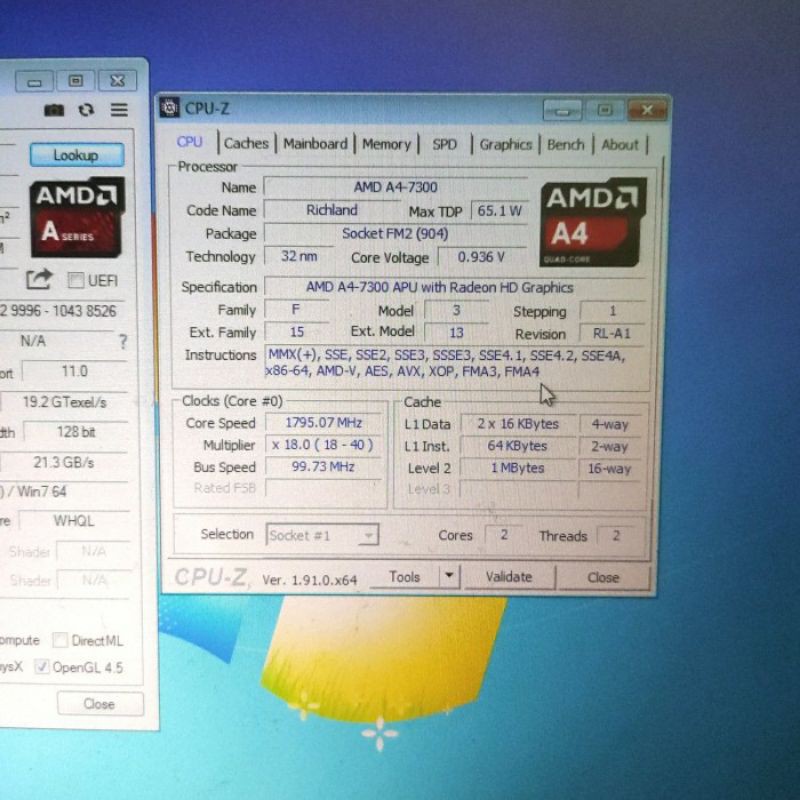Open the GPU-Z hamburger menu
Viewport: 800px width, 800px height.
[x=119, y=110]
